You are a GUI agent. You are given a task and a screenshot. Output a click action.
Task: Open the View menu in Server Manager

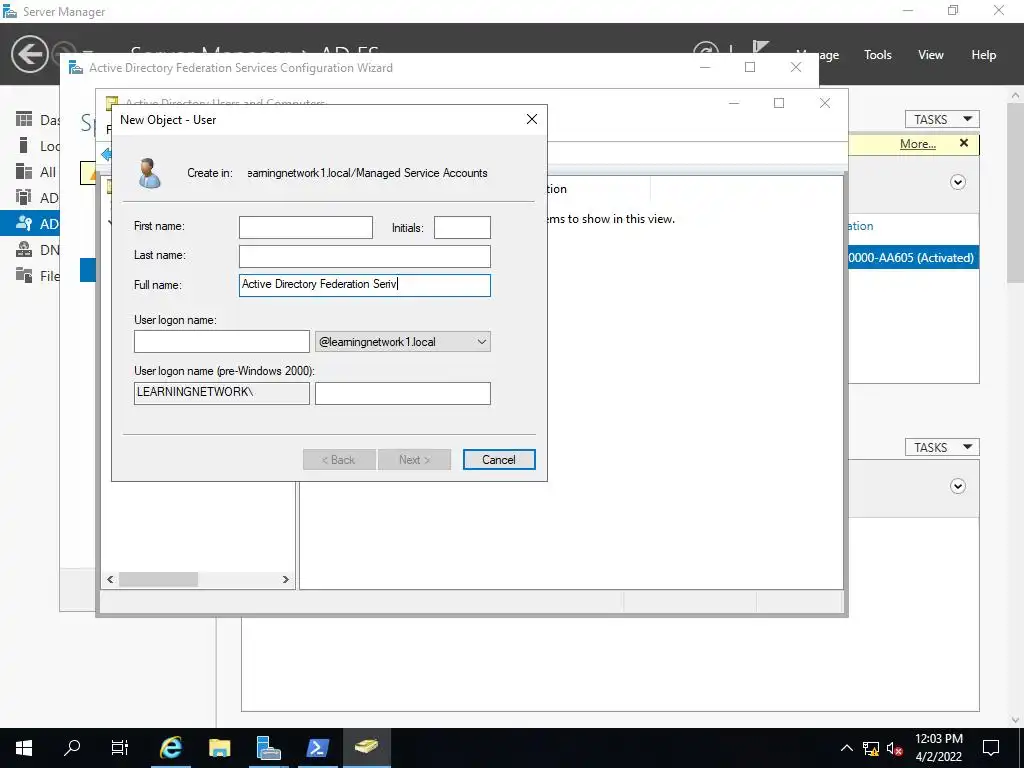[x=930, y=55]
